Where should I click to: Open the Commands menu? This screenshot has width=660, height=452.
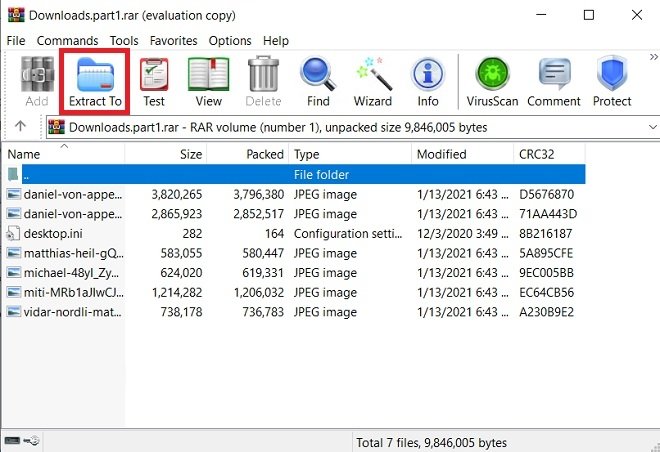pos(67,41)
